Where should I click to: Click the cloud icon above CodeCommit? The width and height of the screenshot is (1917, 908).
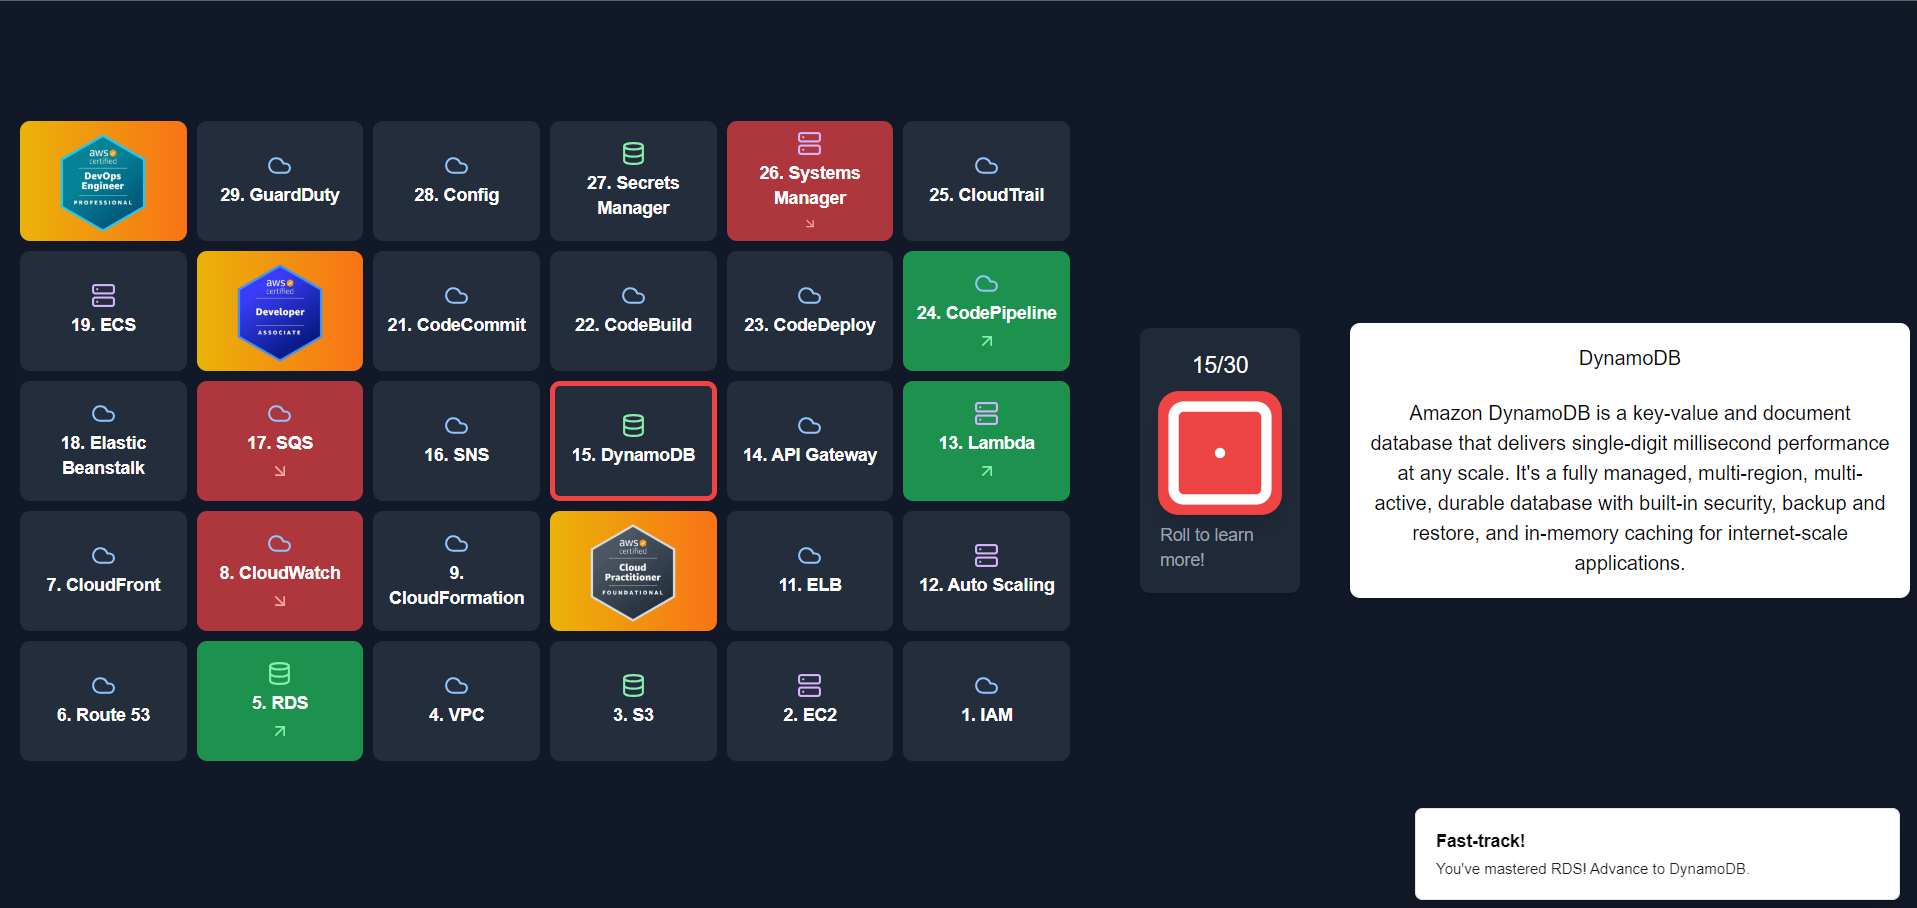tap(457, 295)
